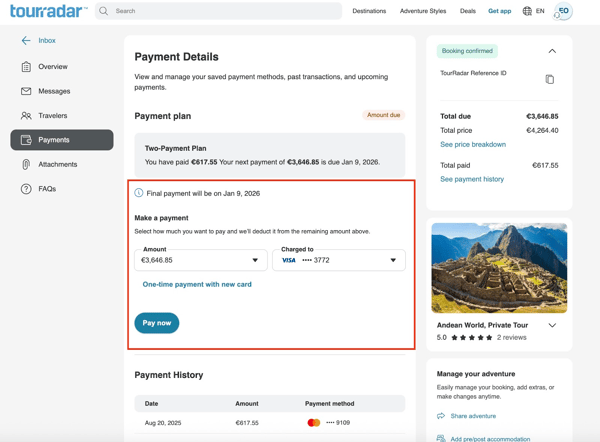Open the Amount dropdown

(201, 260)
